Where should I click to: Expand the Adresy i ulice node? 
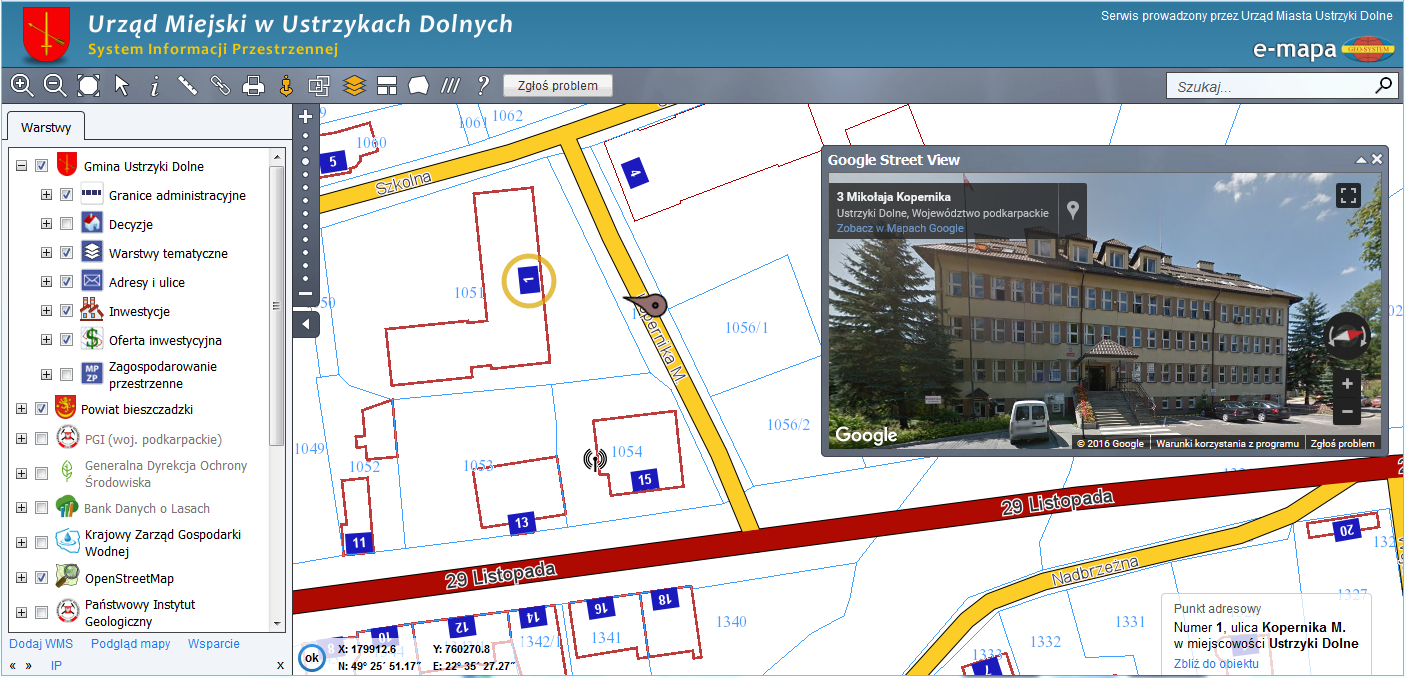[46, 282]
